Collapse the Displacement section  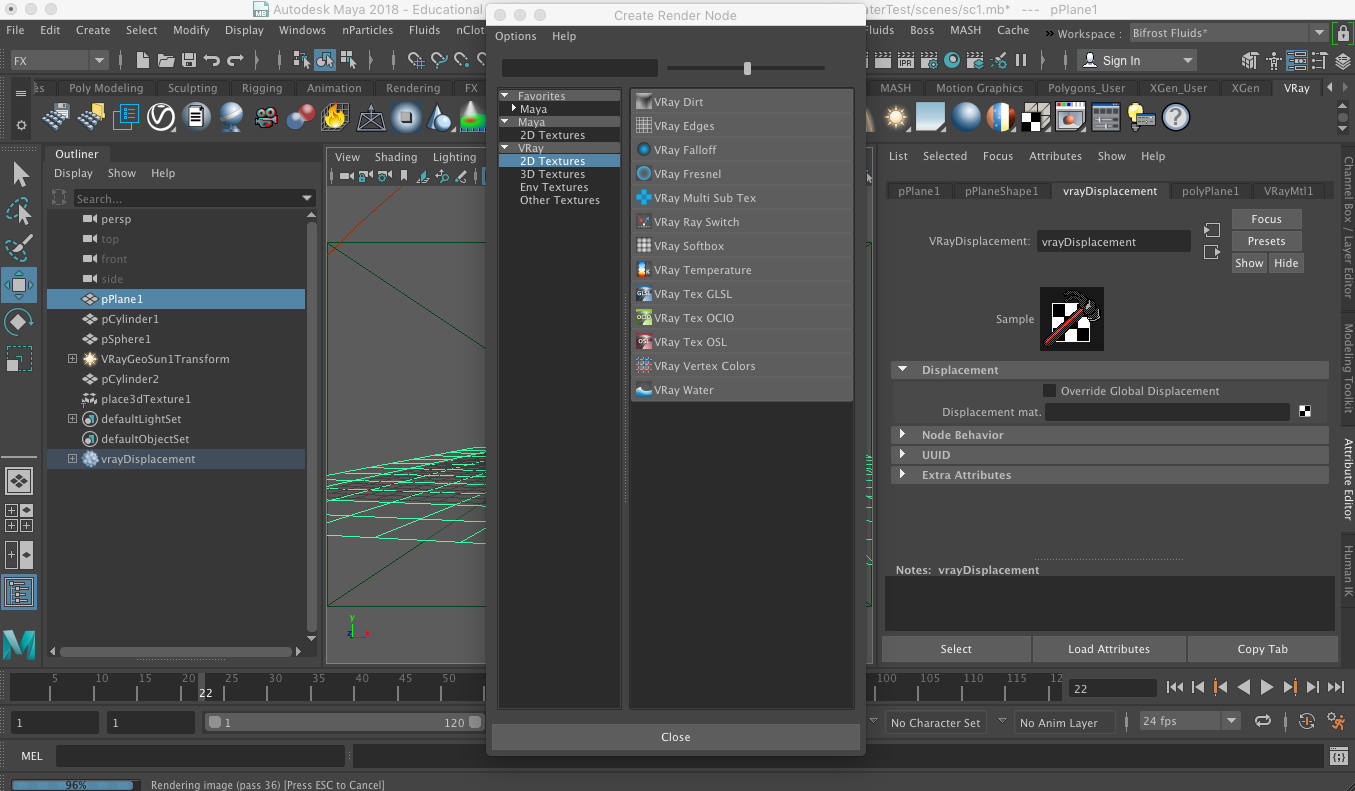click(x=902, y=370)
